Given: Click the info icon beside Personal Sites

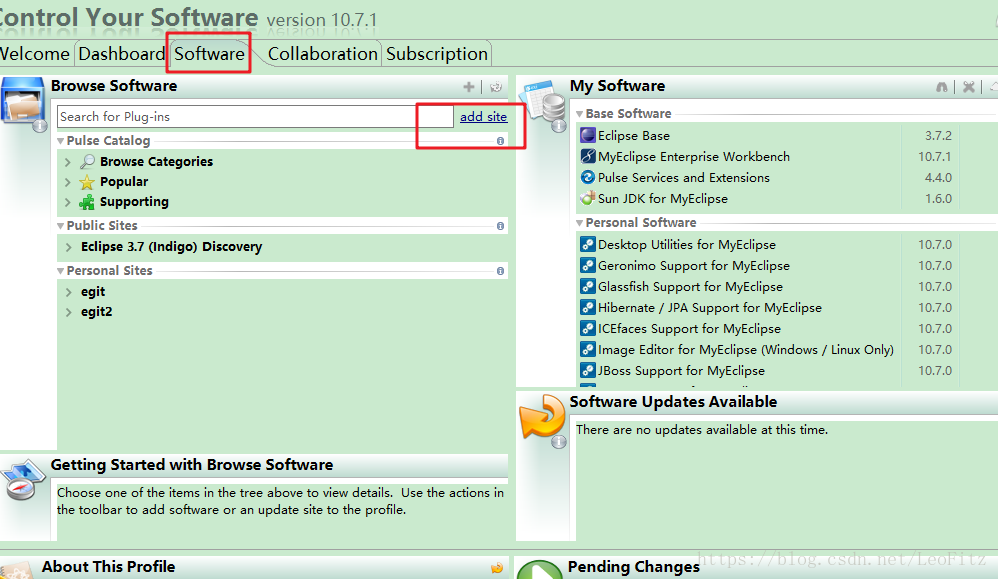Looking at the screenshot, I should pyautogui.click(x=500, y=271).
